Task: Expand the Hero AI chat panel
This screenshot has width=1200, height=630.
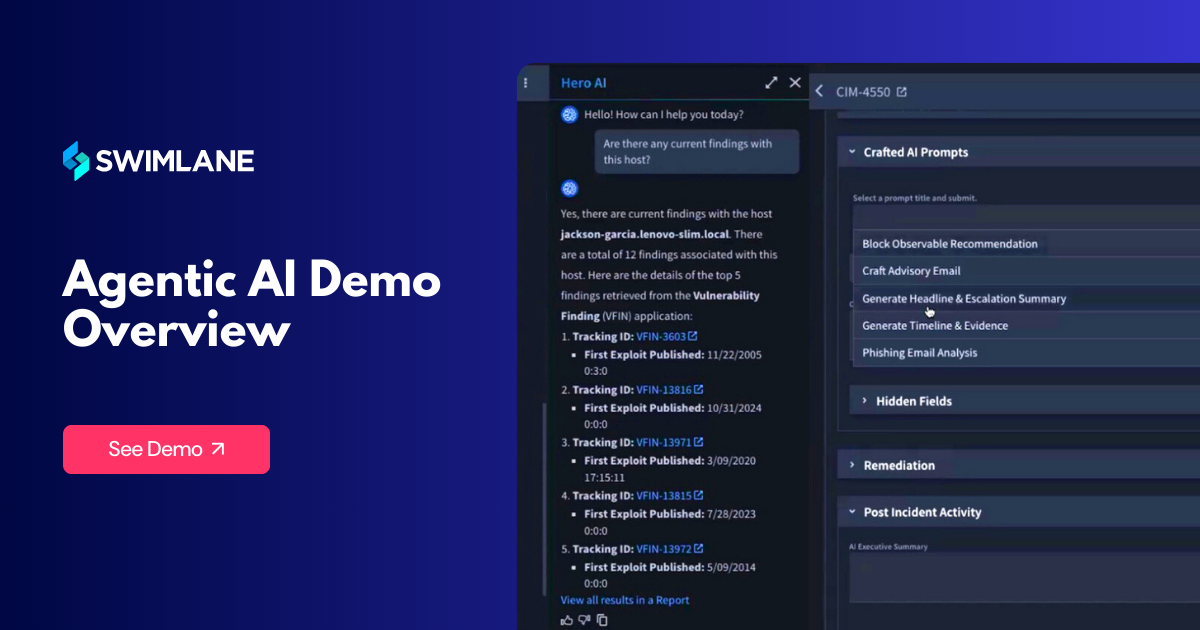Action: [x=771, y=83]
